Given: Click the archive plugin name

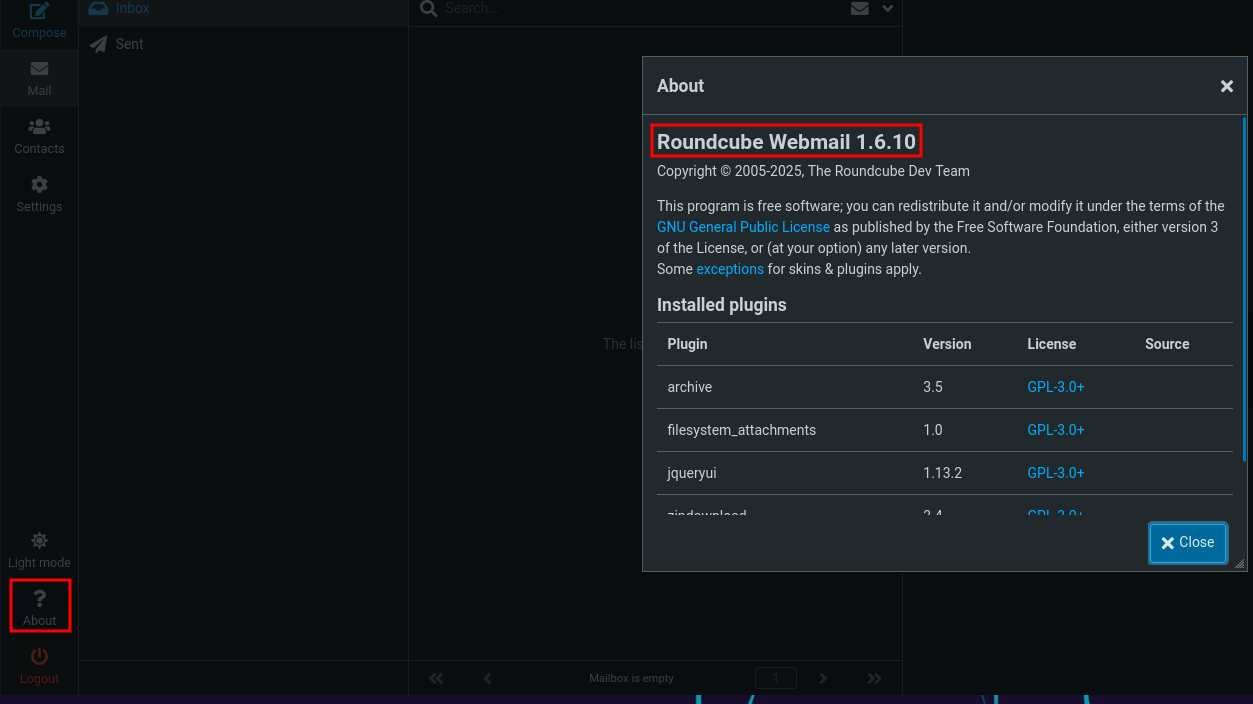Looking at the screenshot, I should pos(690,387).
